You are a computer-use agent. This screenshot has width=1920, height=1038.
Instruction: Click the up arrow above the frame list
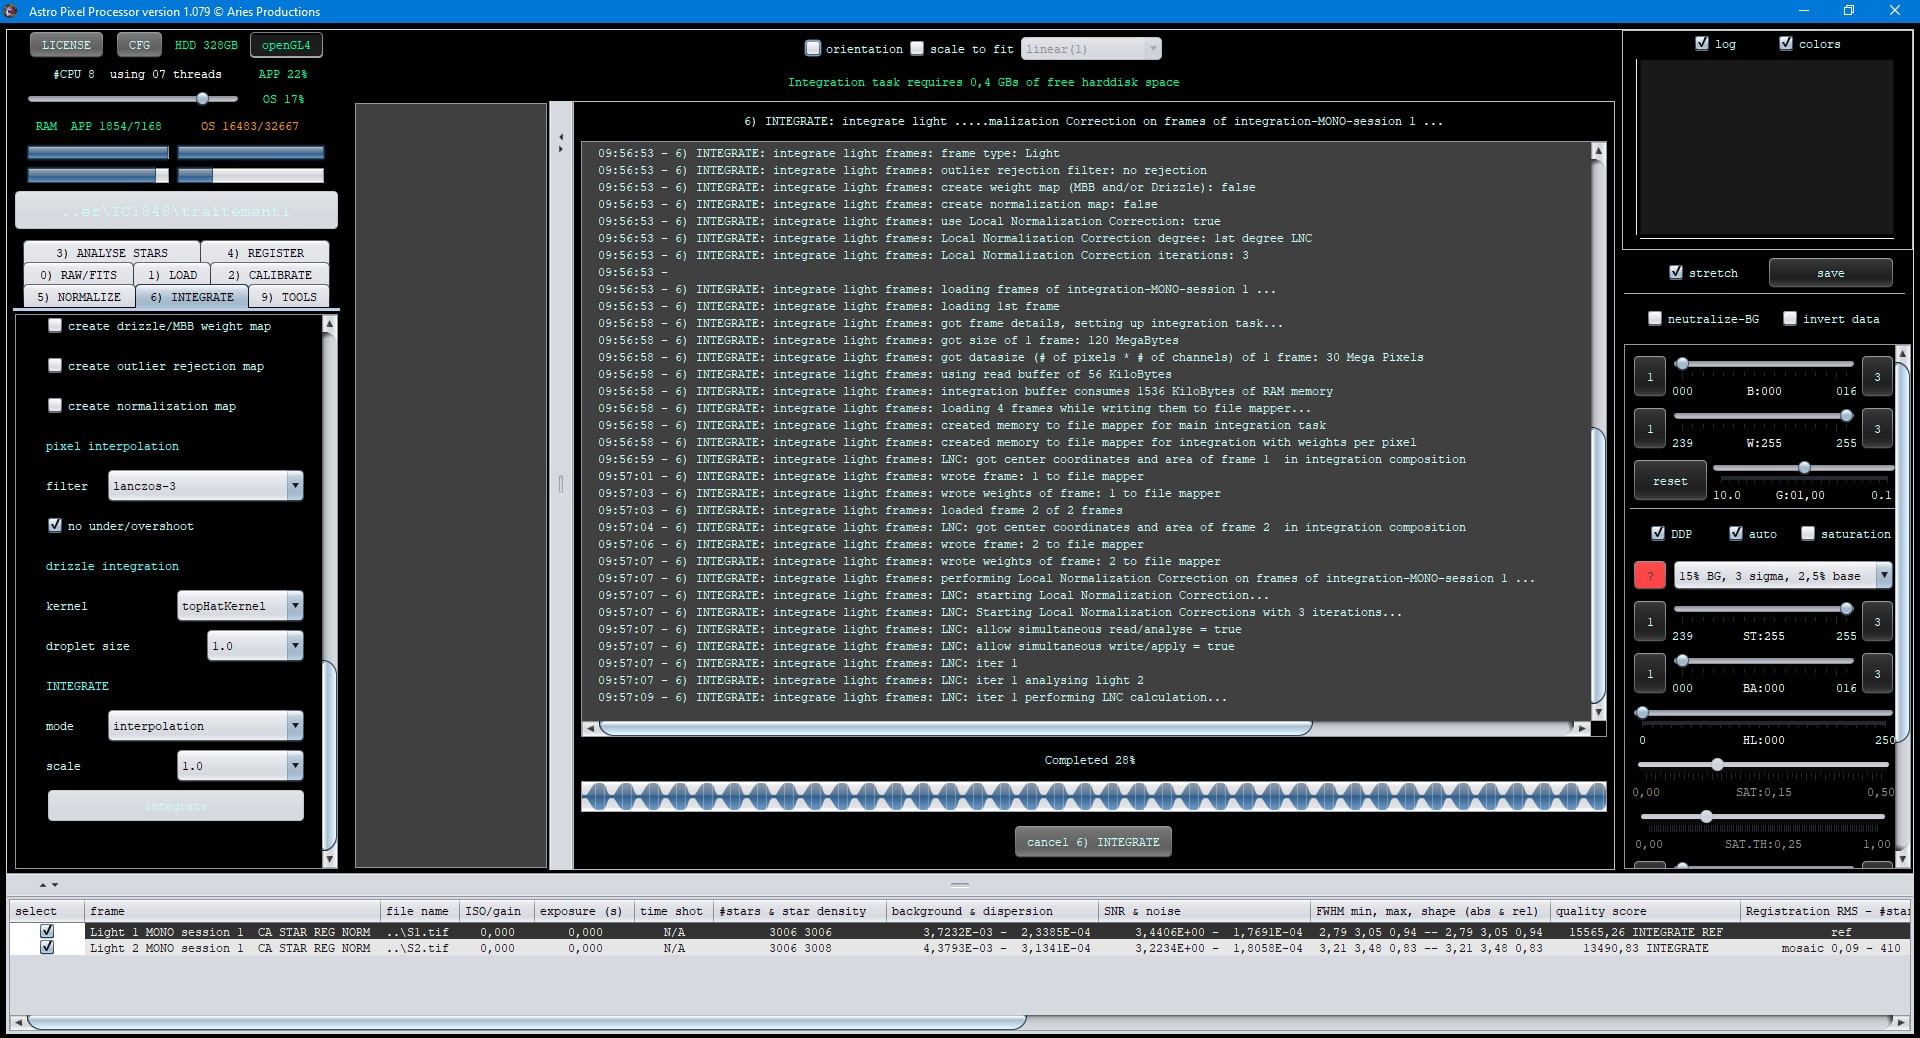[43, 885]
